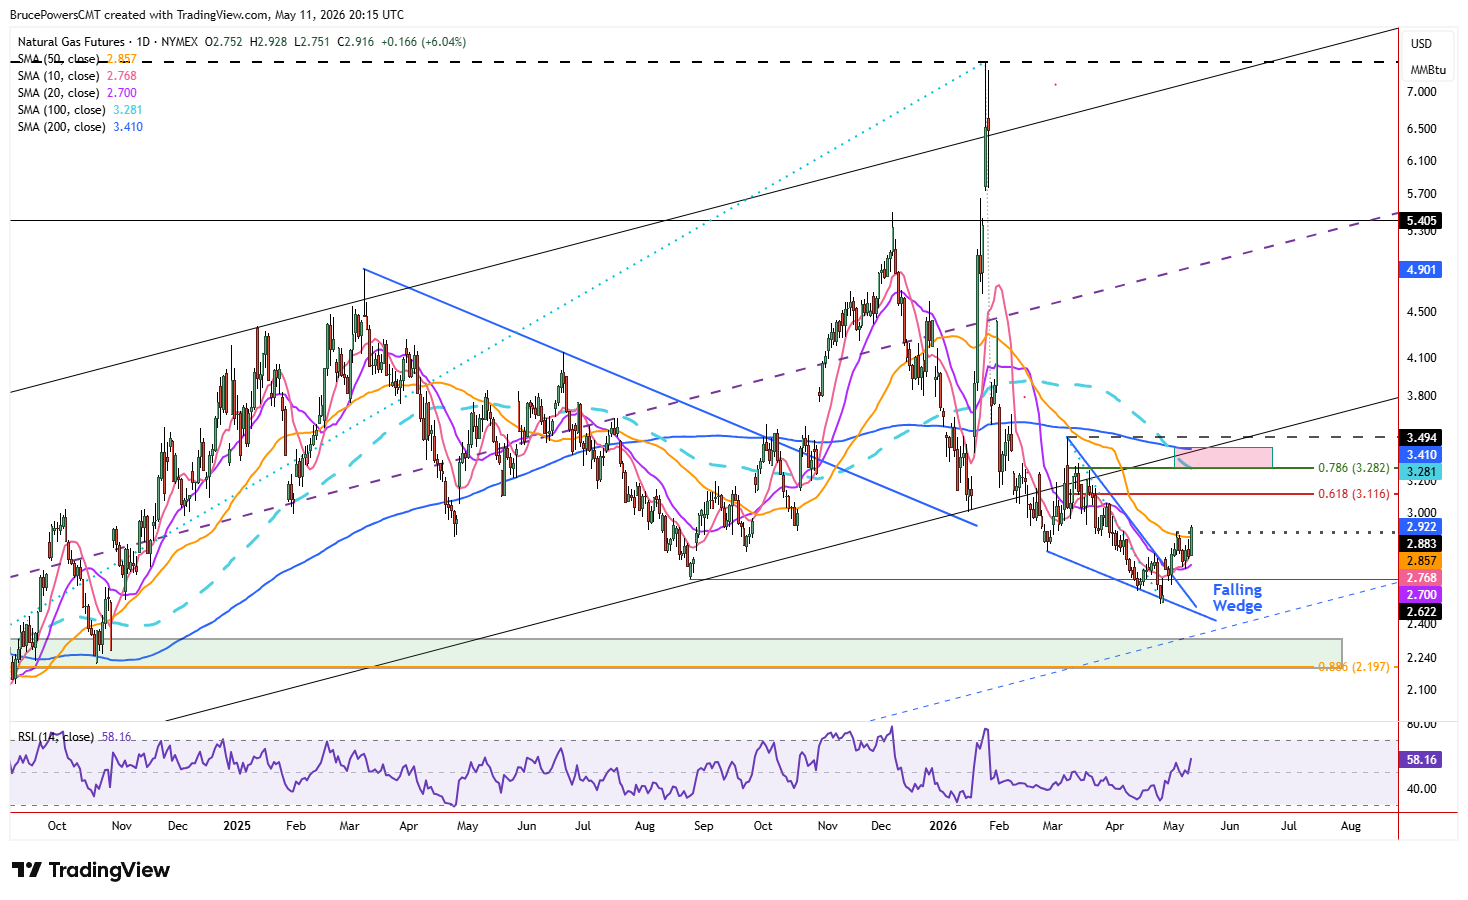Click the pink resistance zone rectangle
Screen dimensions: 1468x900
pyautogui.click(x=1223, y=458)
